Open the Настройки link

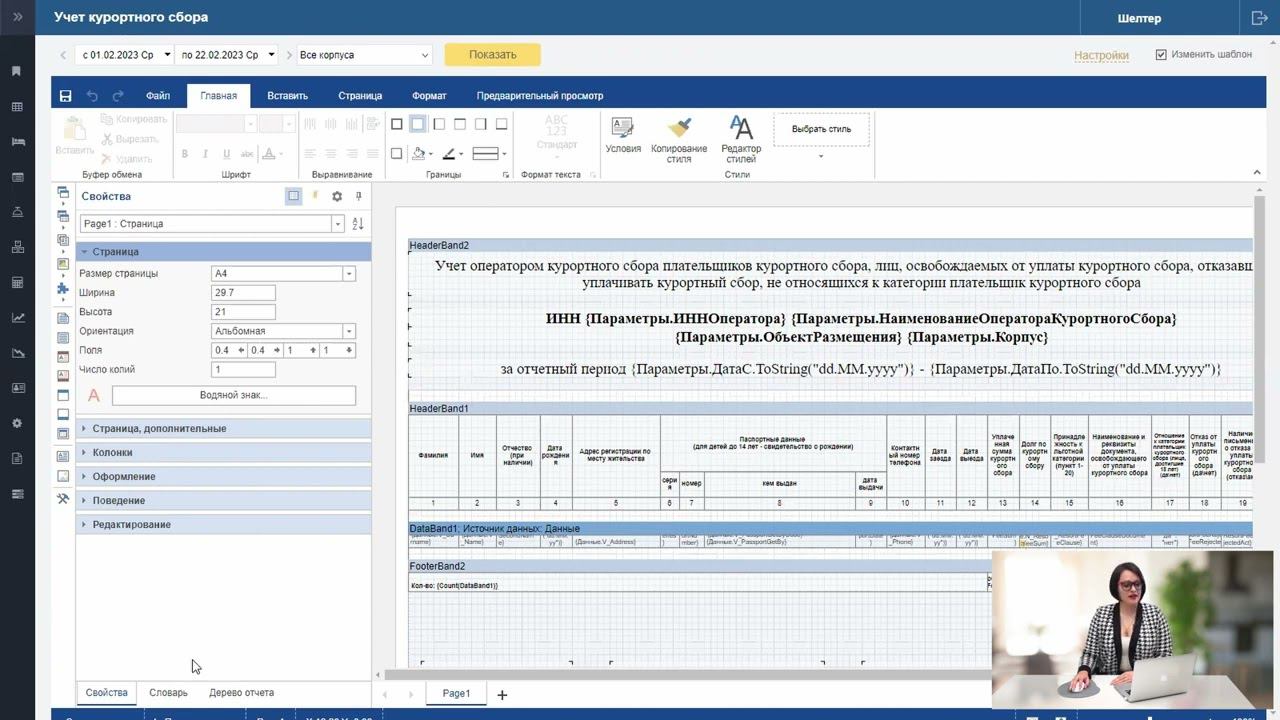point(1102,55)
